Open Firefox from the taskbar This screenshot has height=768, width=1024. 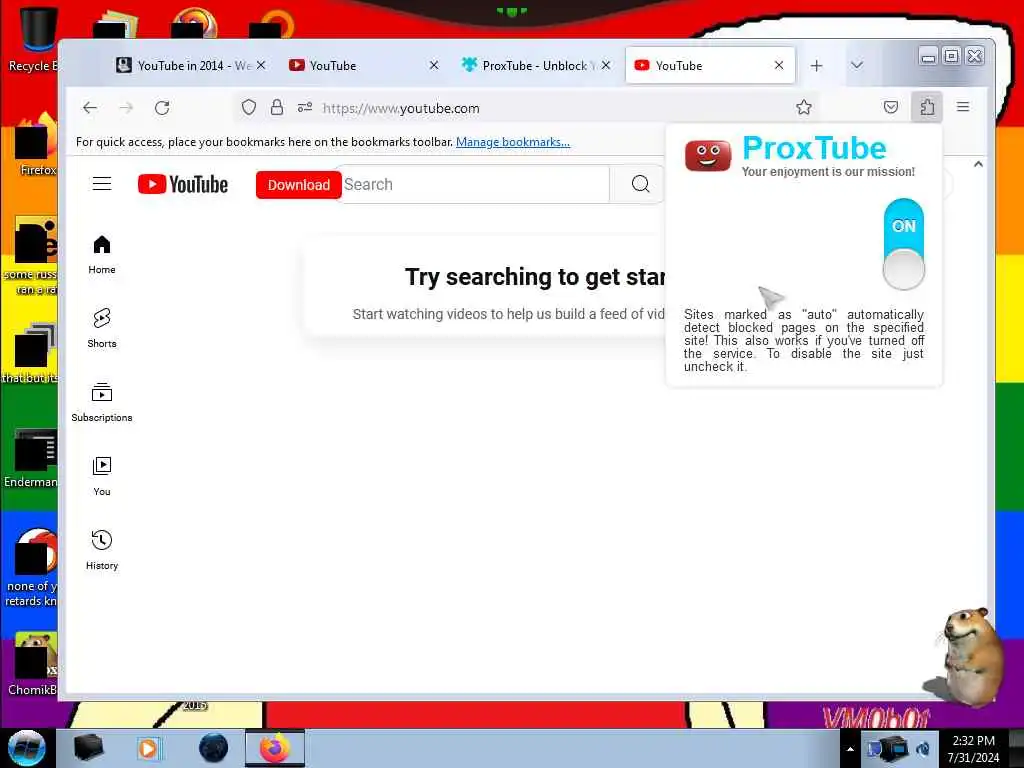[x=275, y=748]
